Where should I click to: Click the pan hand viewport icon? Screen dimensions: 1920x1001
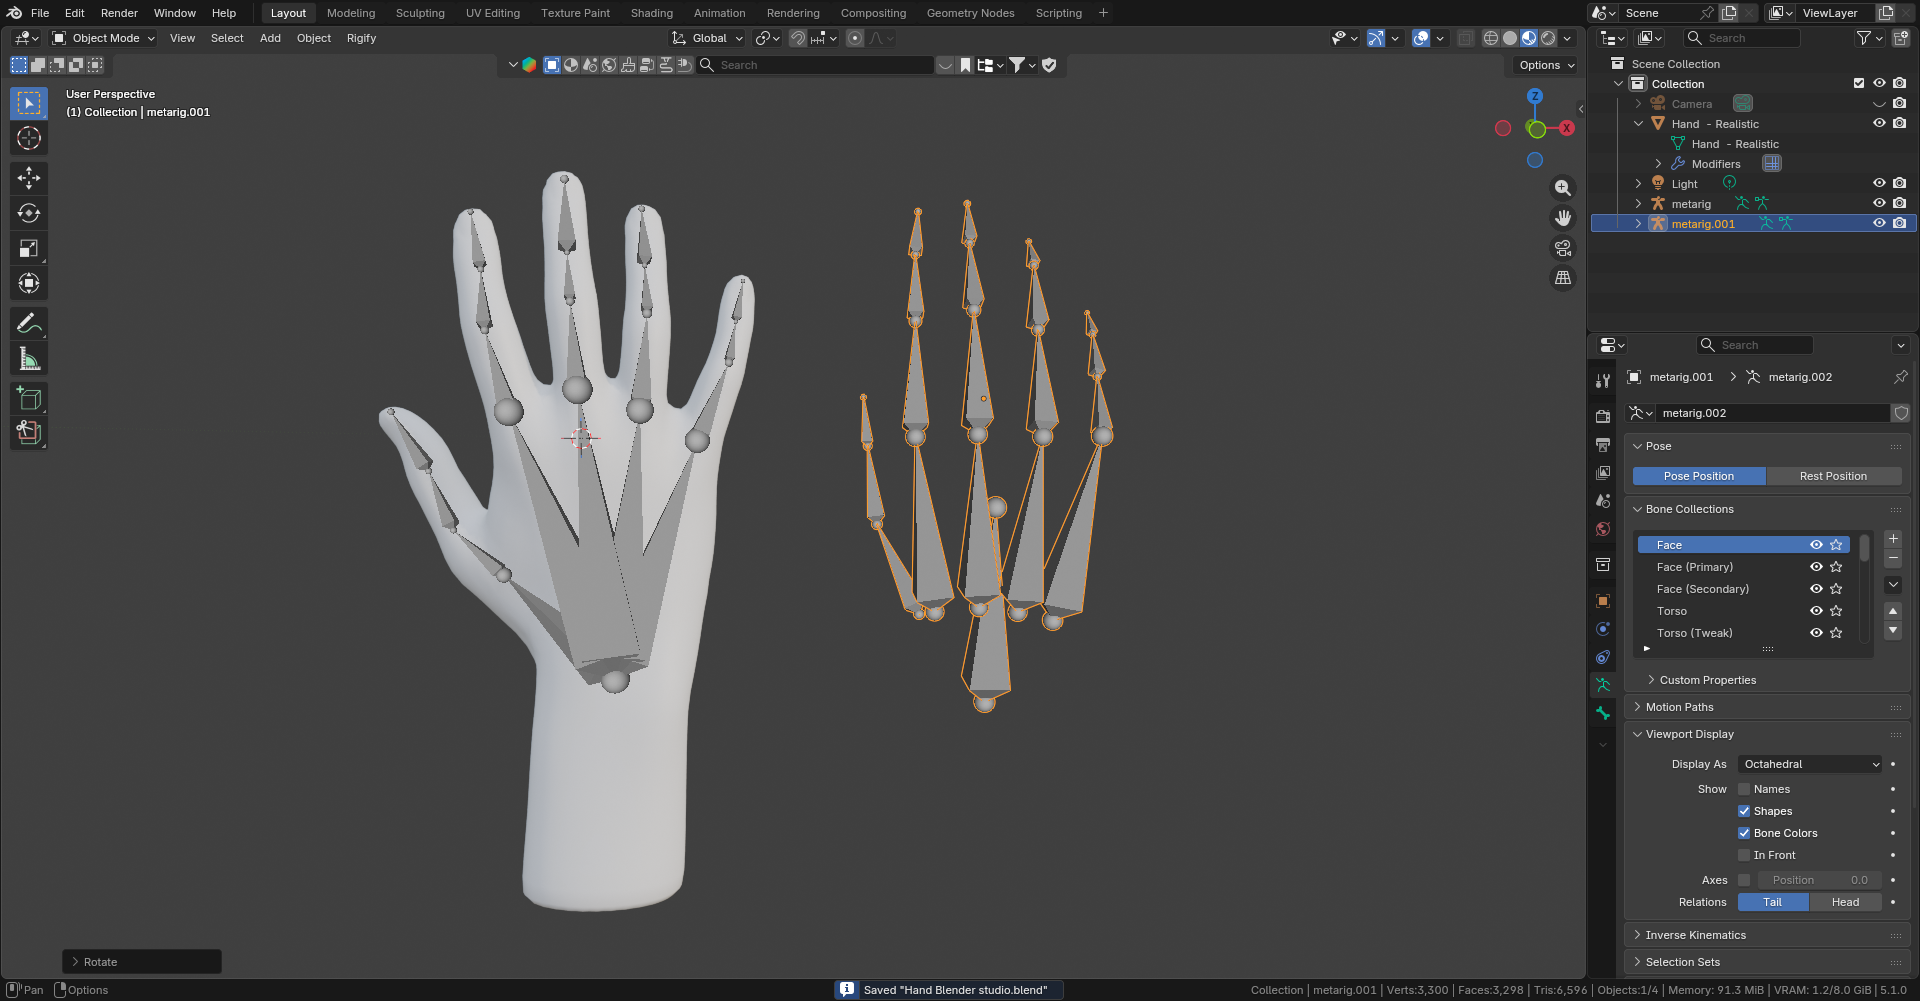pos(1563,218)
